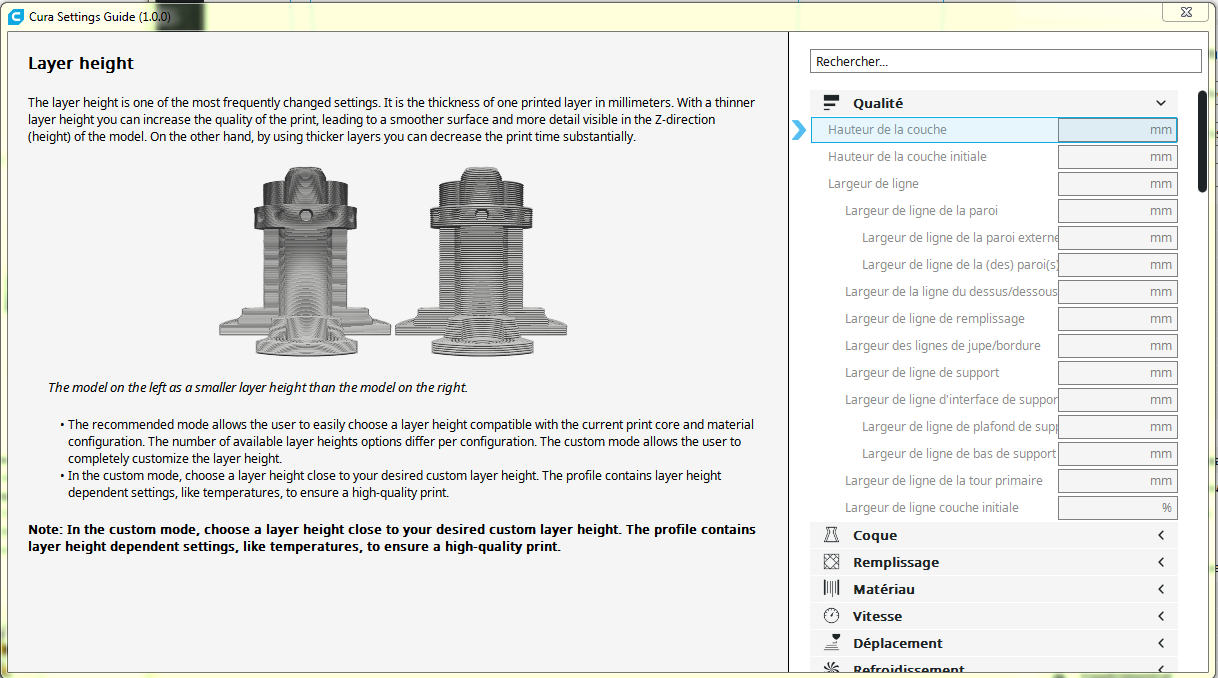Click the Refroidissement fan icon
Screen dimensions: 1218x678
point(831,669)
